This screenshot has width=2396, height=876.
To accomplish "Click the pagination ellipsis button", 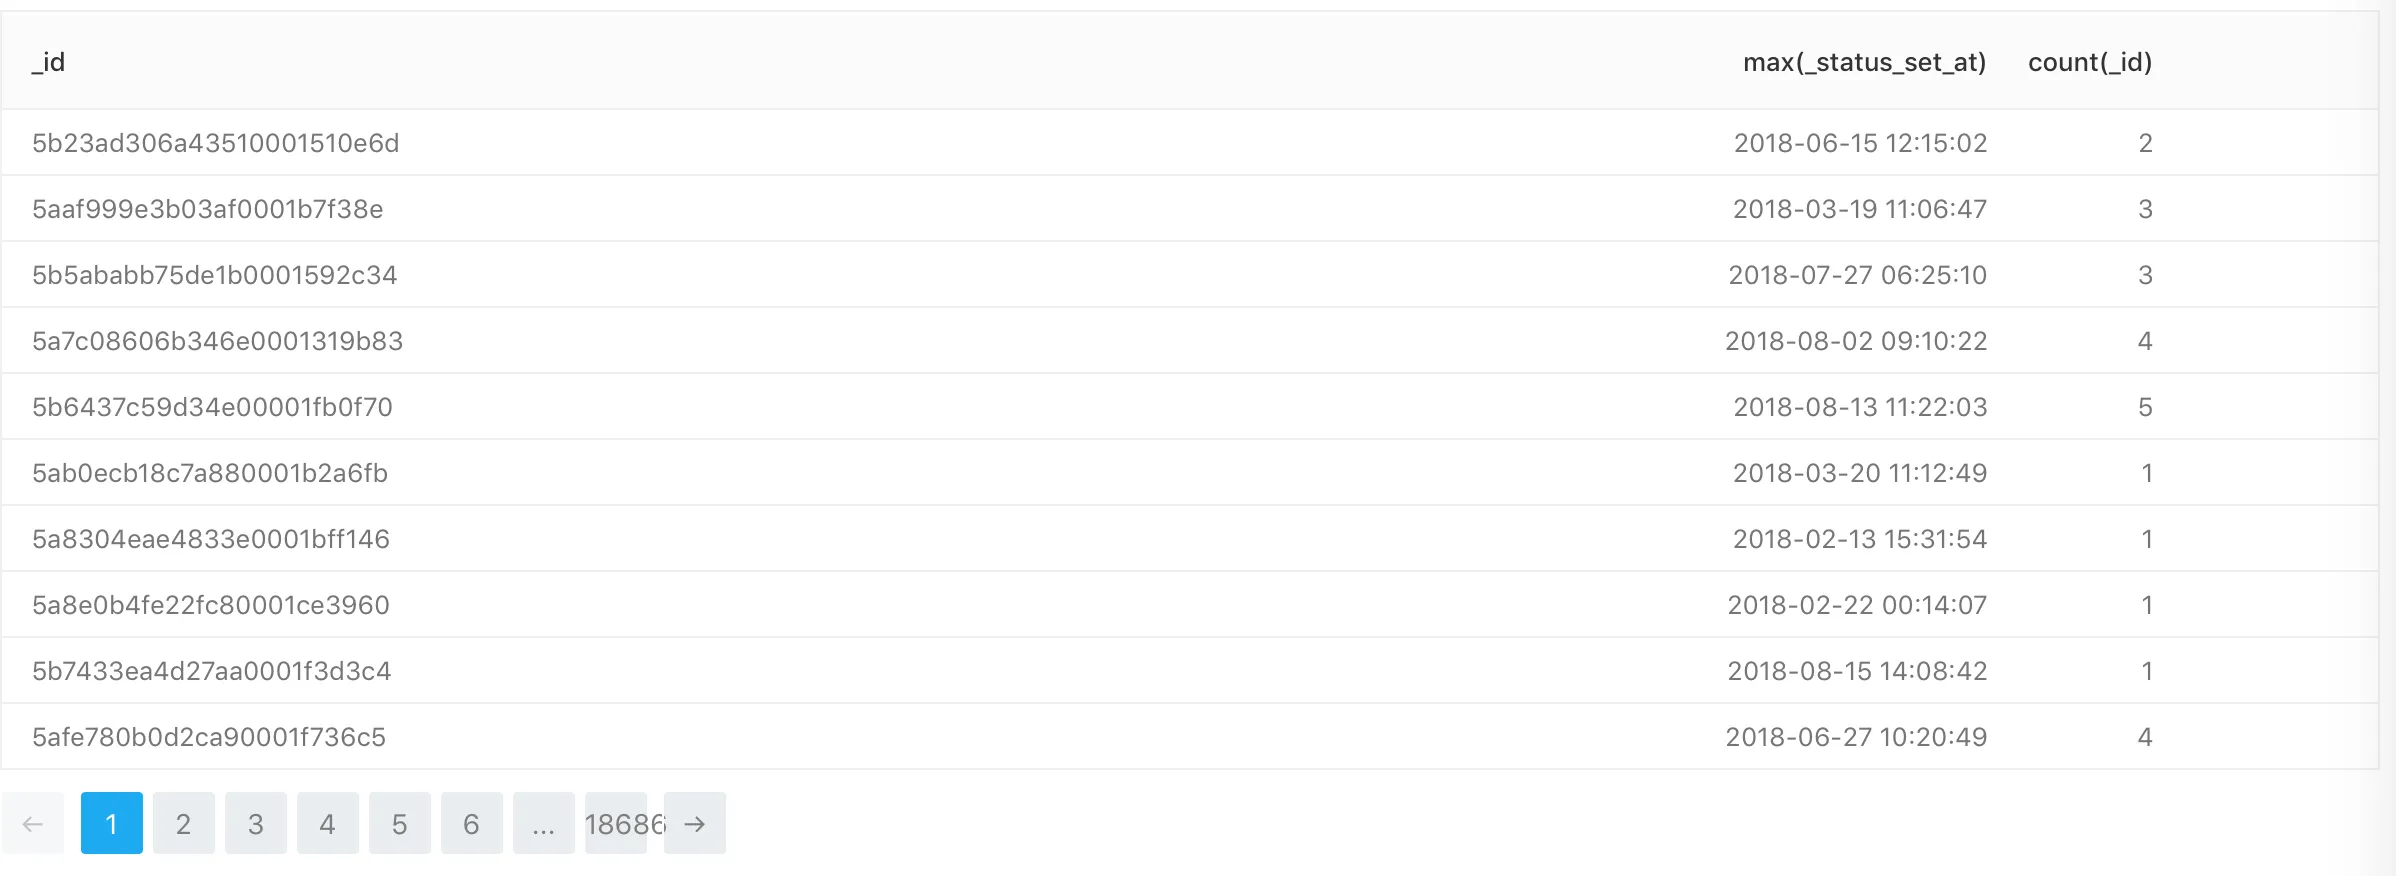I will coord(543,823).
